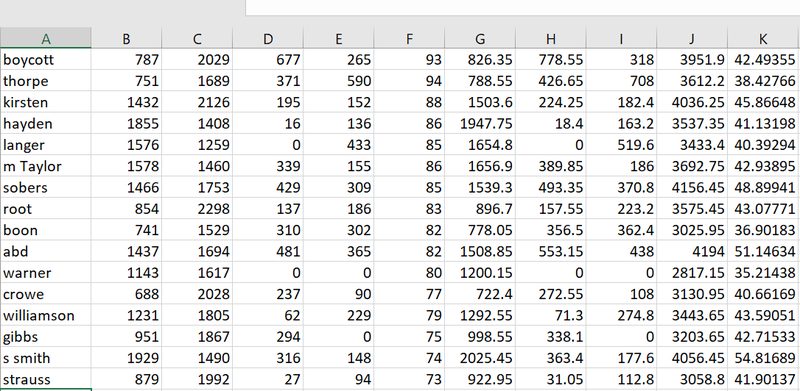
Task: Select the cell containing 'boon'
Action: (46, 230)
